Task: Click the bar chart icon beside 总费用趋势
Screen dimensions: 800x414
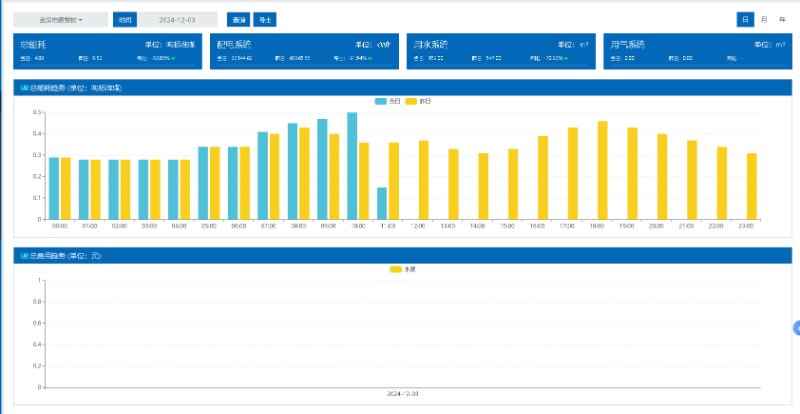Action: tap(24, 256)
